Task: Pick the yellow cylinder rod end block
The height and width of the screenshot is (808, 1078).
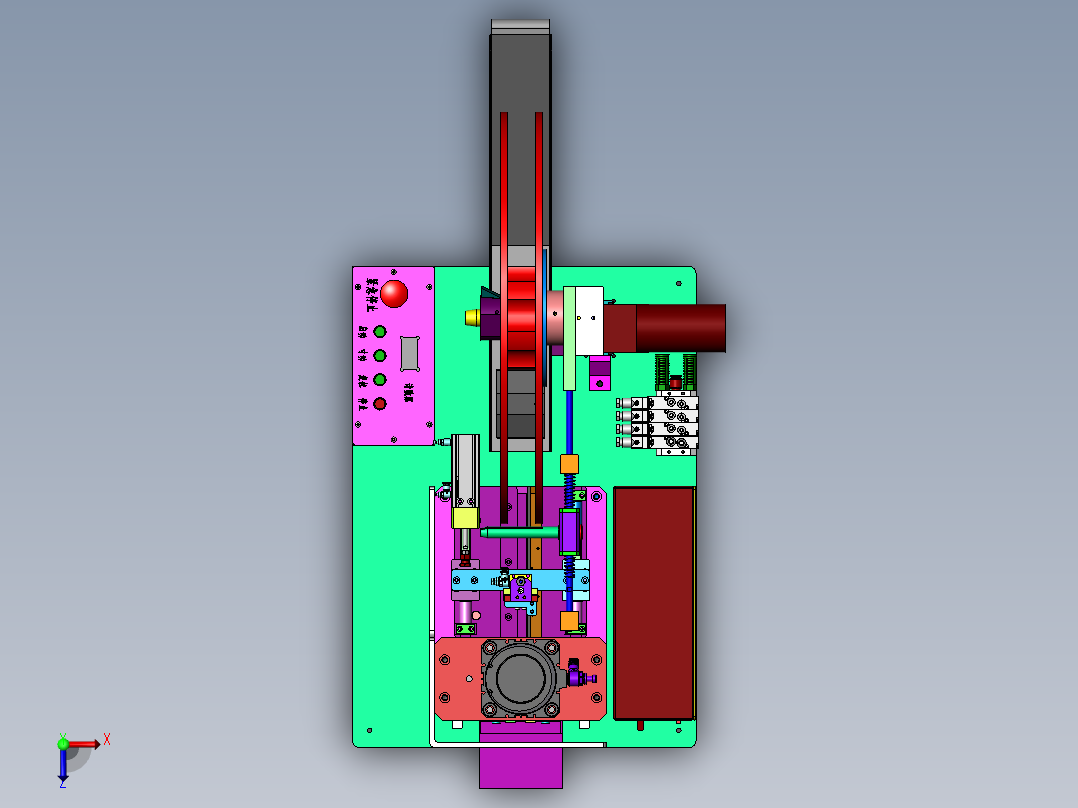Action: pyautogui.click(x=465, y=518)
